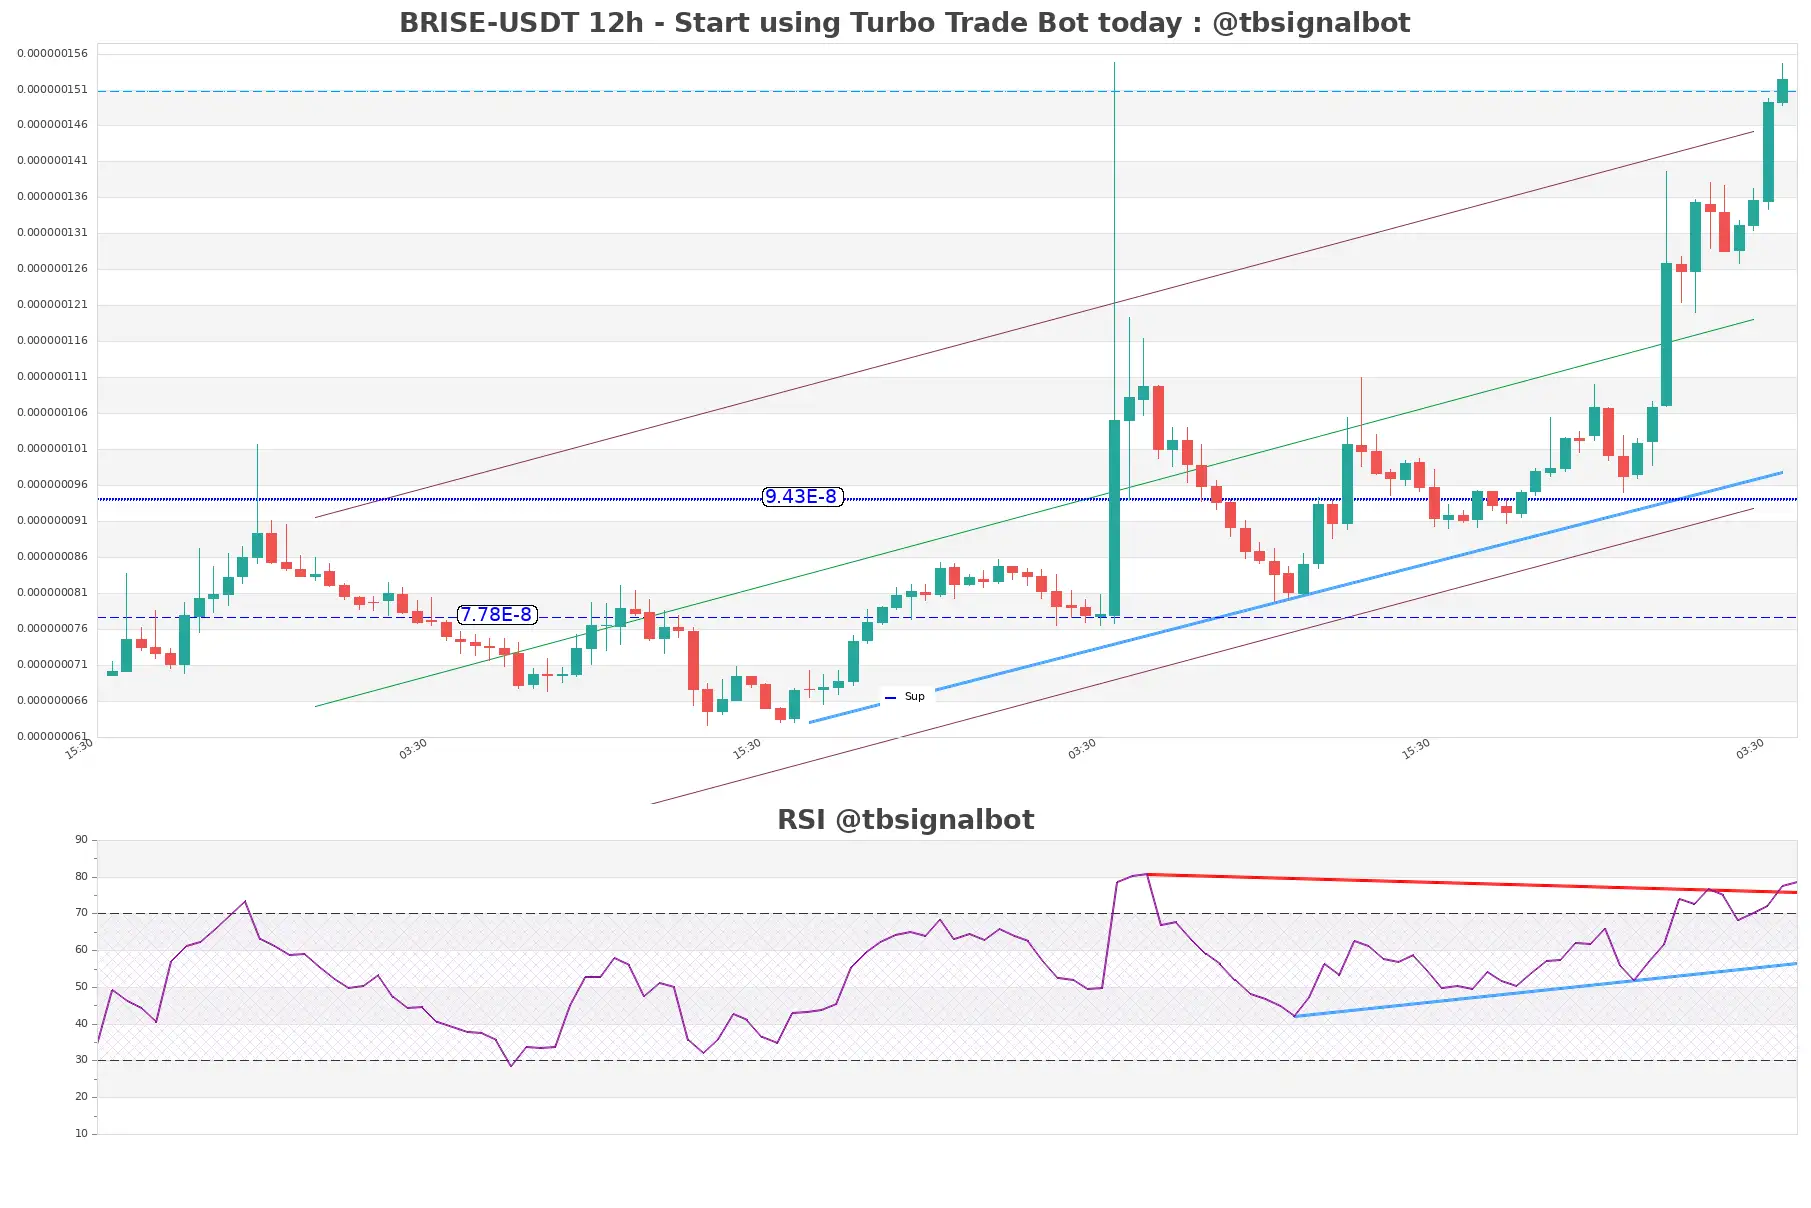This screenshot has width=1811, height=1208.
Task: Click the 0.000000136 price axis label
Action: click(x=52, y=196)
